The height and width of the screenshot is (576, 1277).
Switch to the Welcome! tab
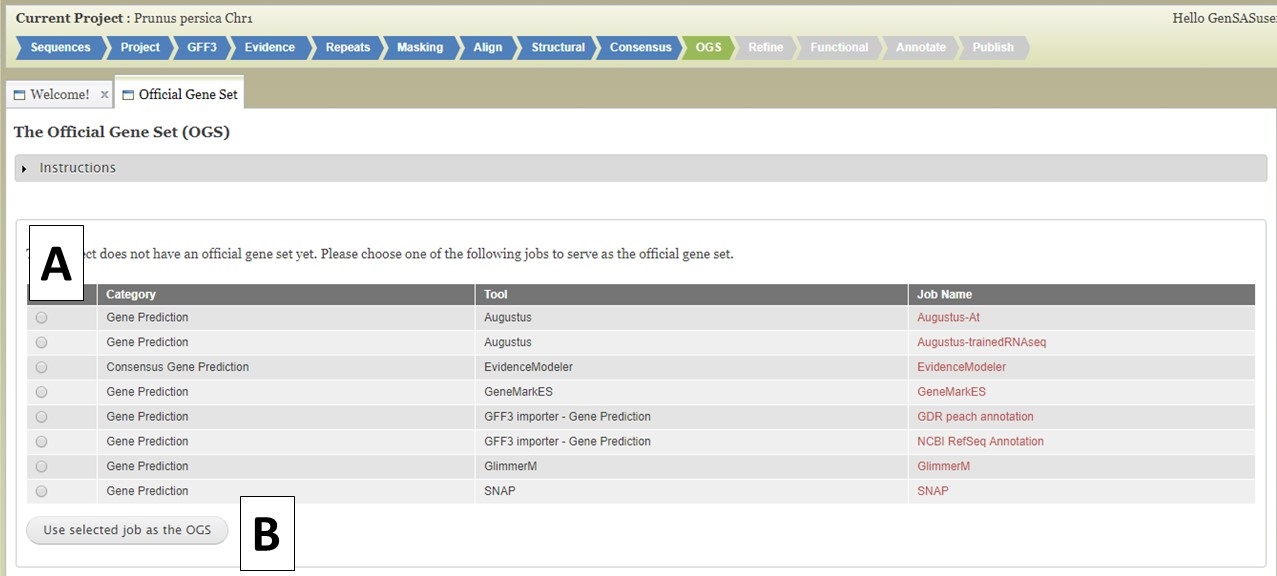[59, 95]
